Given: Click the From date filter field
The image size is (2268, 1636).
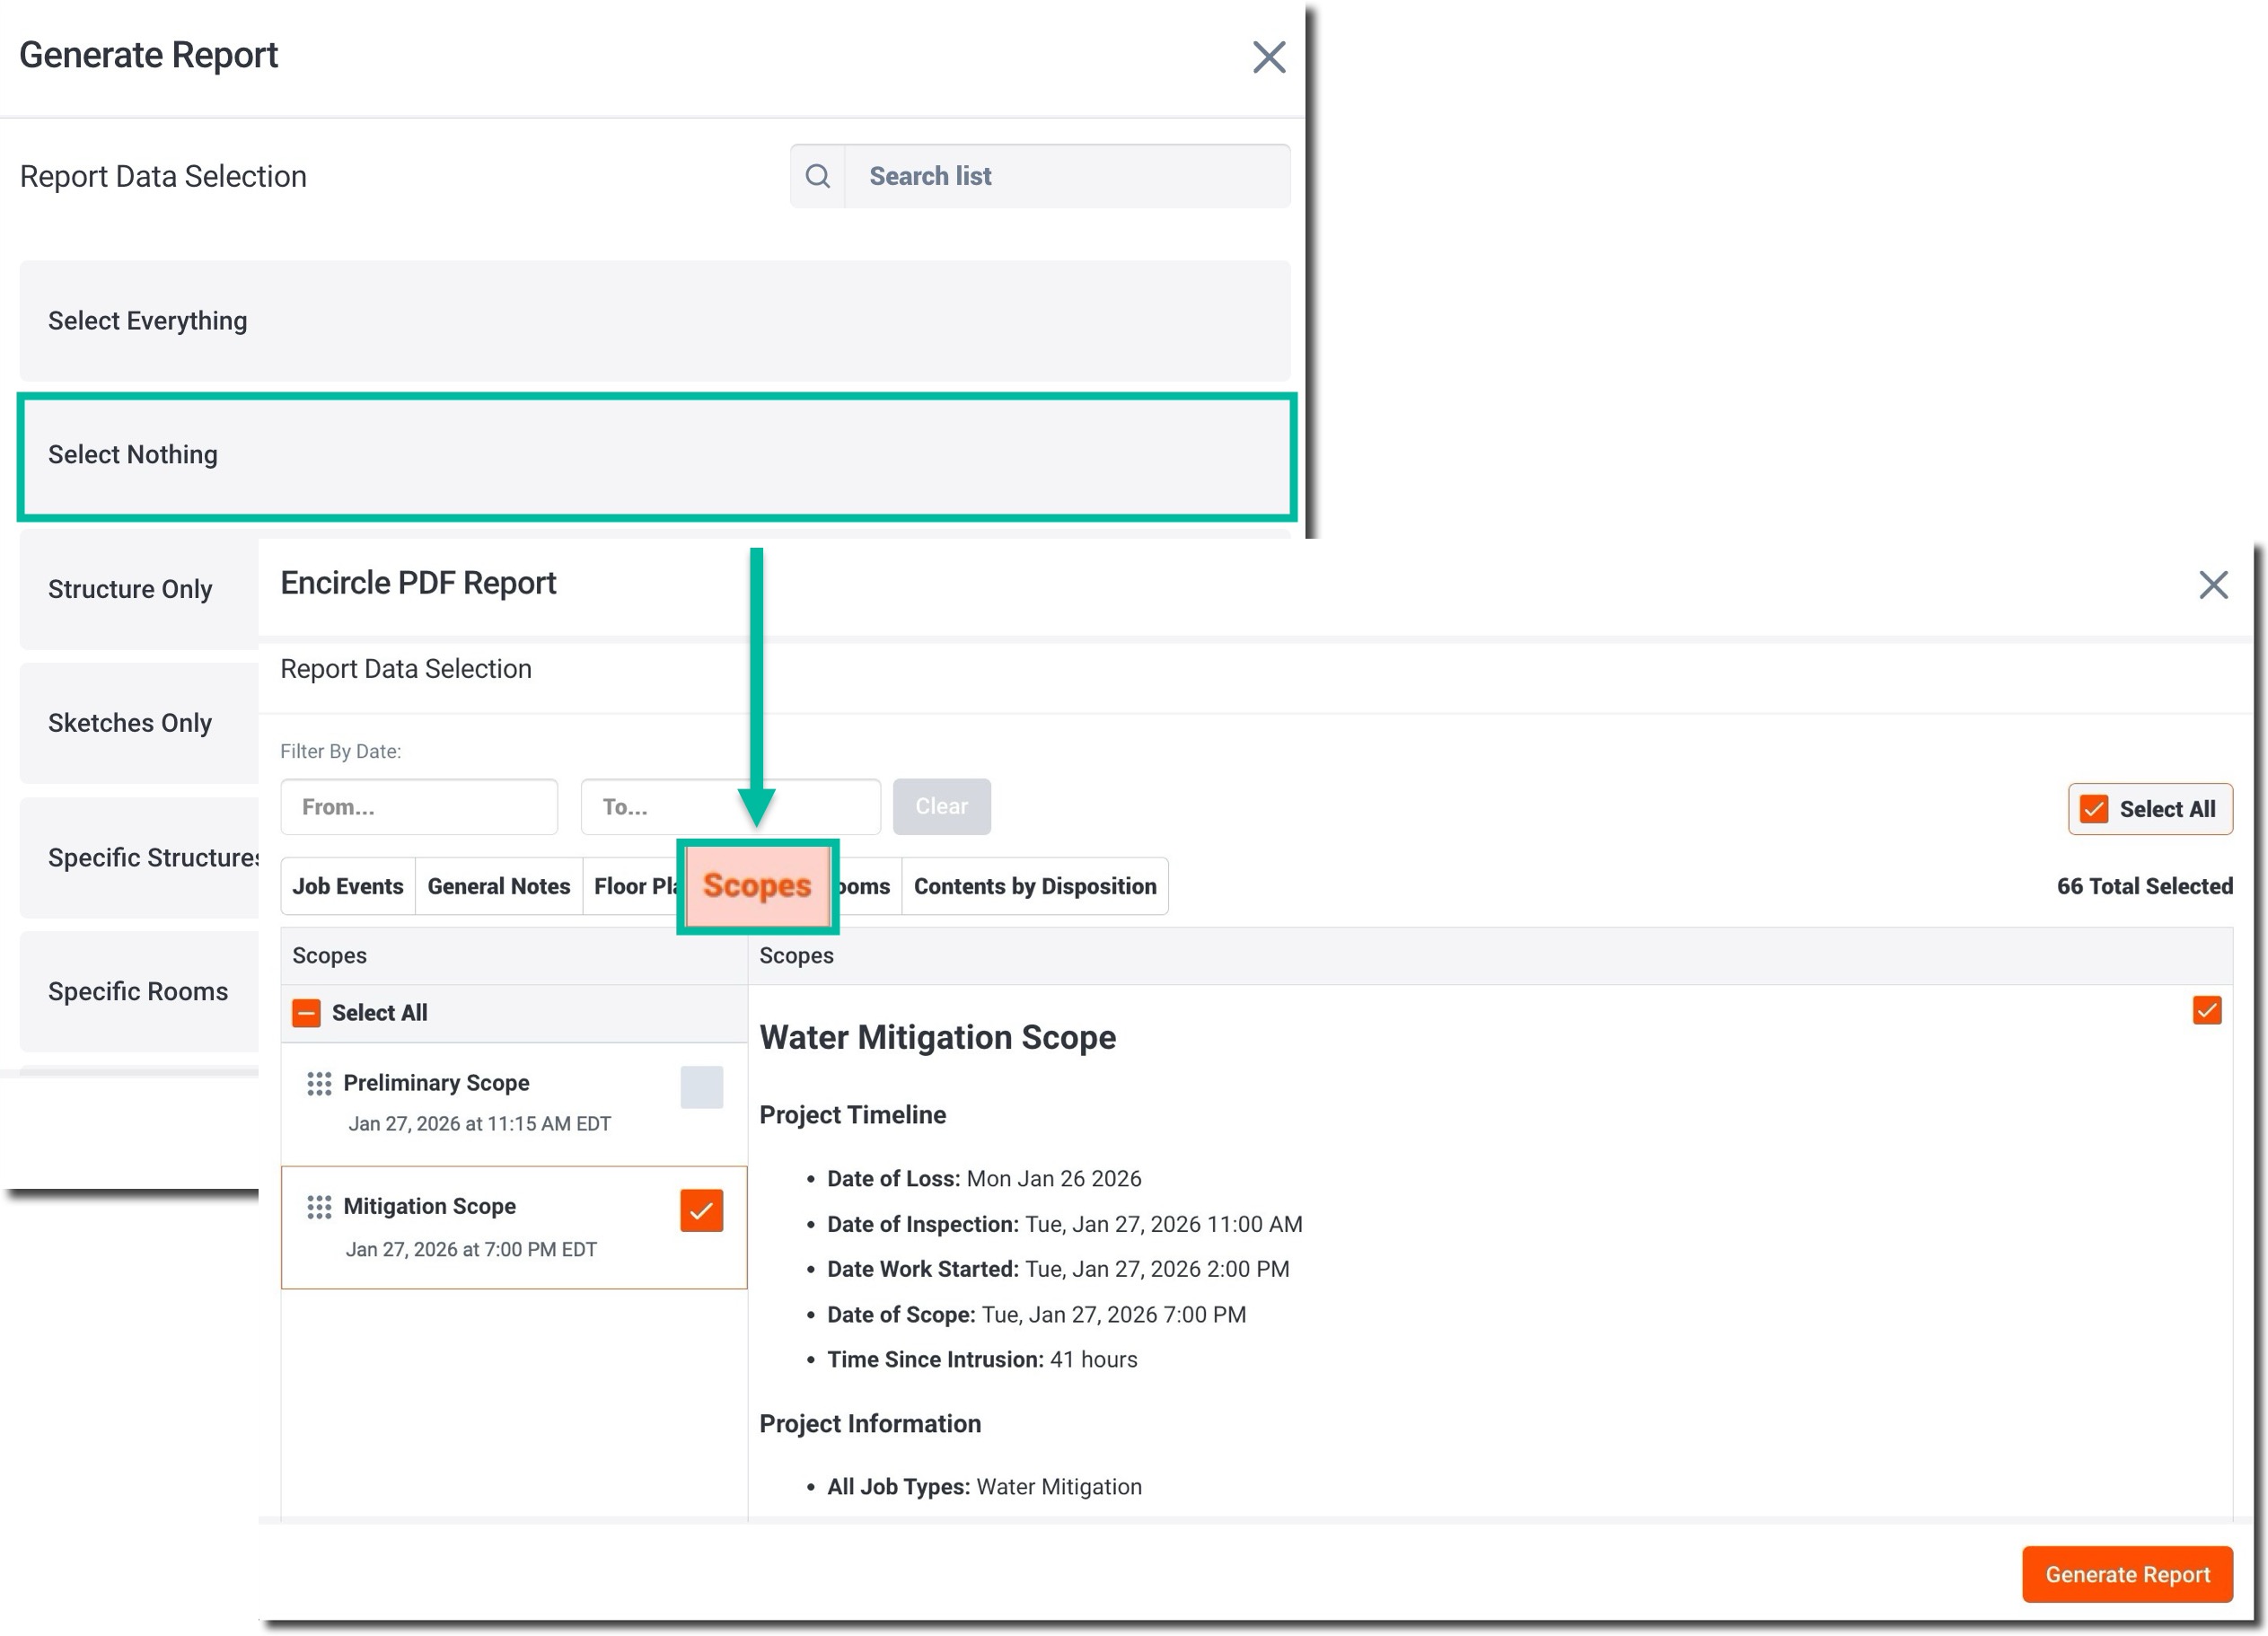Looking at the screenshot, I should point(419,807).
